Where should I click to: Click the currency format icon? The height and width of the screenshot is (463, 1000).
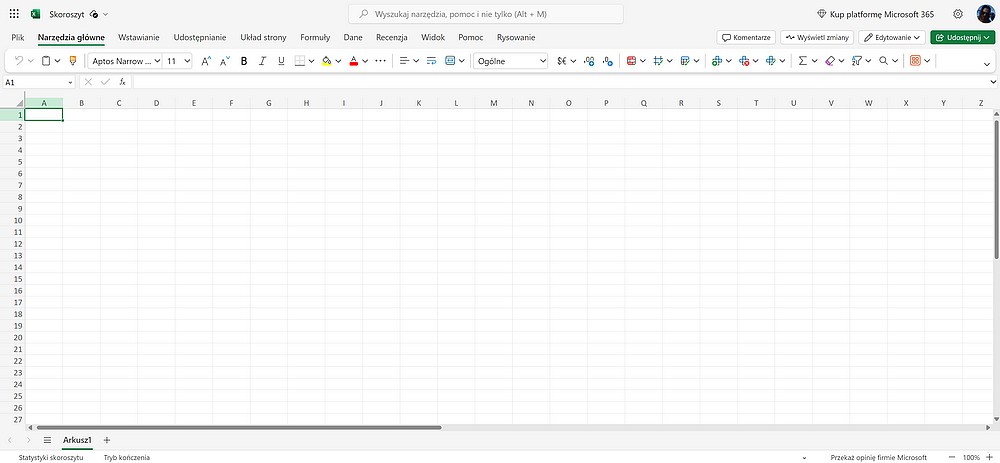coord(562,61)
